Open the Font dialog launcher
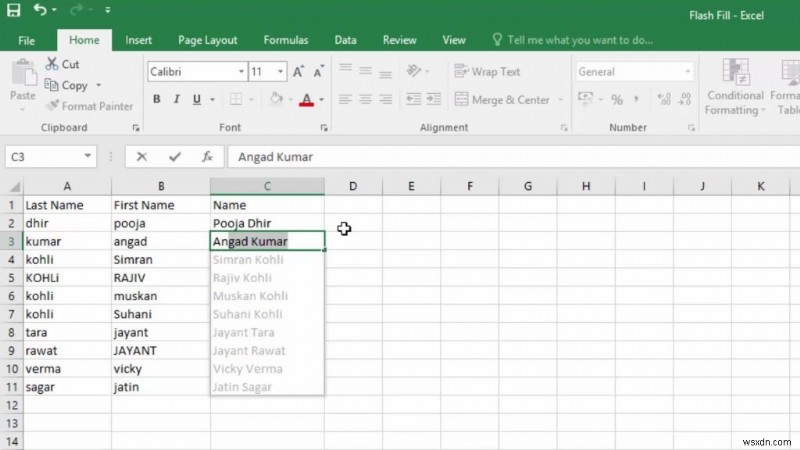800x450 pixels. coord(324,128)
